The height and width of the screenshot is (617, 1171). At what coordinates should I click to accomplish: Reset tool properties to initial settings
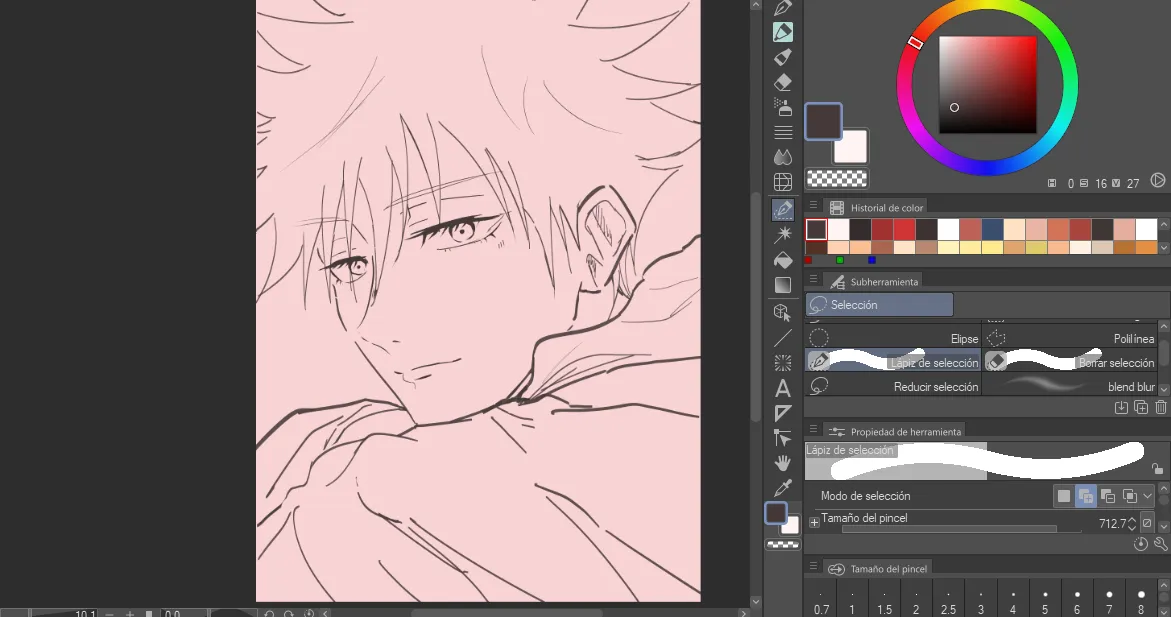[x=1140, y=544]
